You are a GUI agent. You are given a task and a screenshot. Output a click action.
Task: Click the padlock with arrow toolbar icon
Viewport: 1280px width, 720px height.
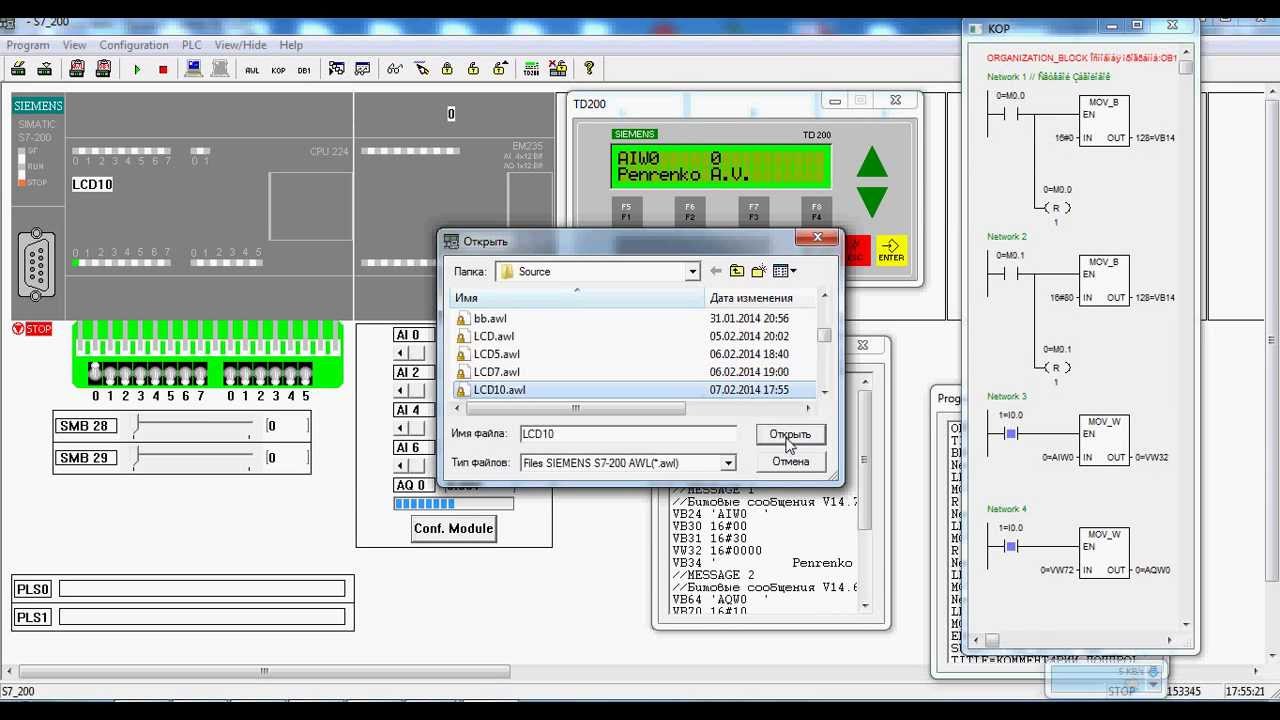click(499, 69)
